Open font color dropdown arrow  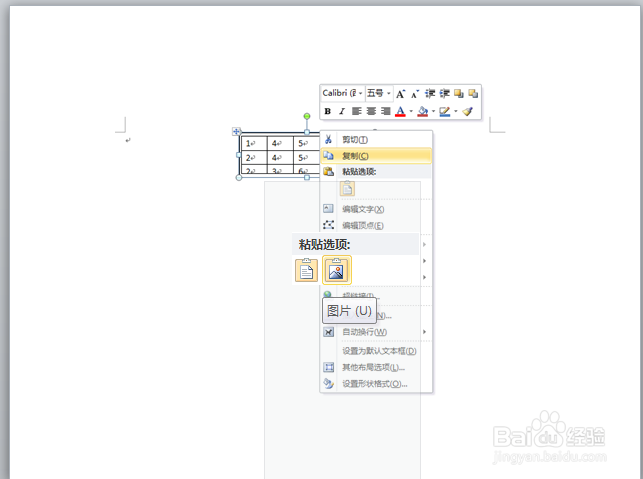point(411,111)
